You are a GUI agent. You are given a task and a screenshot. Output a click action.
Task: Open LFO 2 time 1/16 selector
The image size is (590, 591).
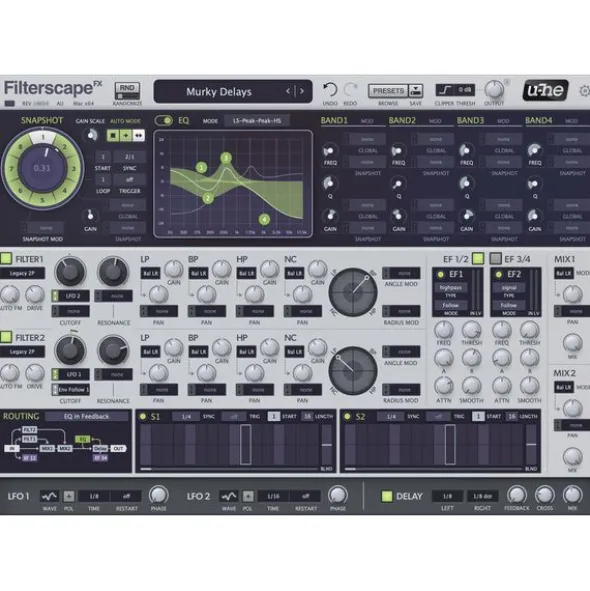pos(273,496)
